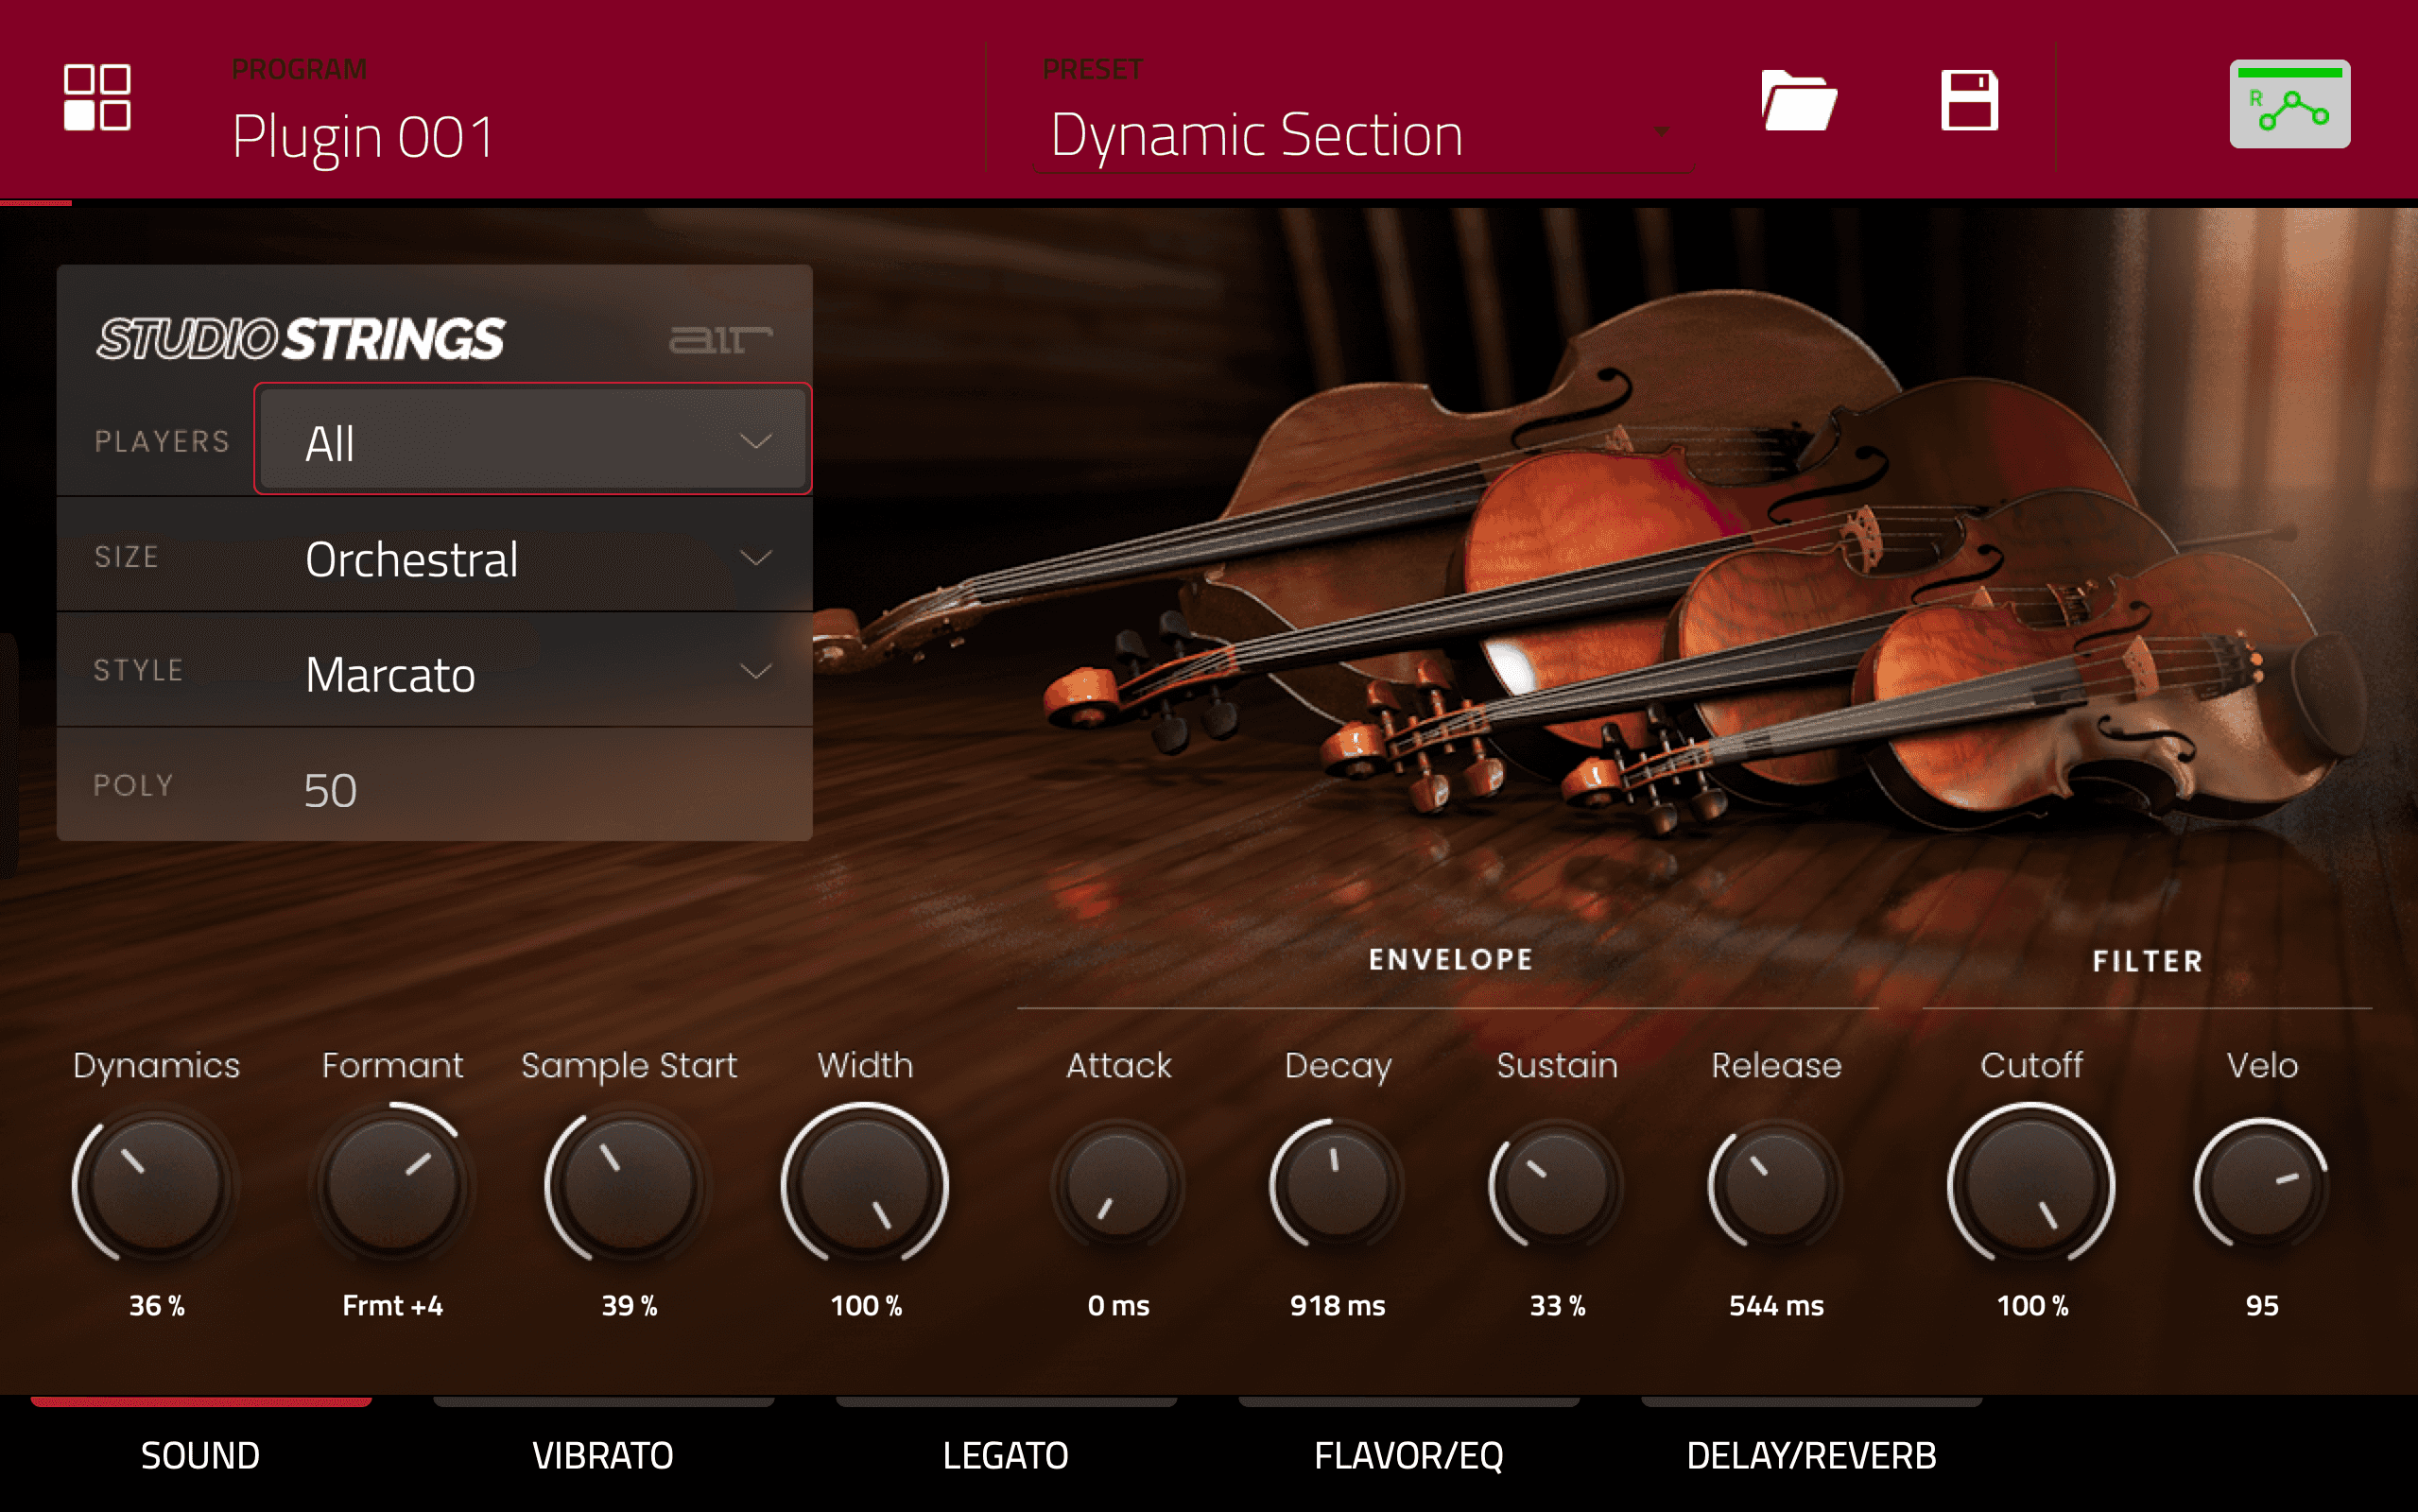Click the Dynamics knob at 36 %

tap(156, 1184)
